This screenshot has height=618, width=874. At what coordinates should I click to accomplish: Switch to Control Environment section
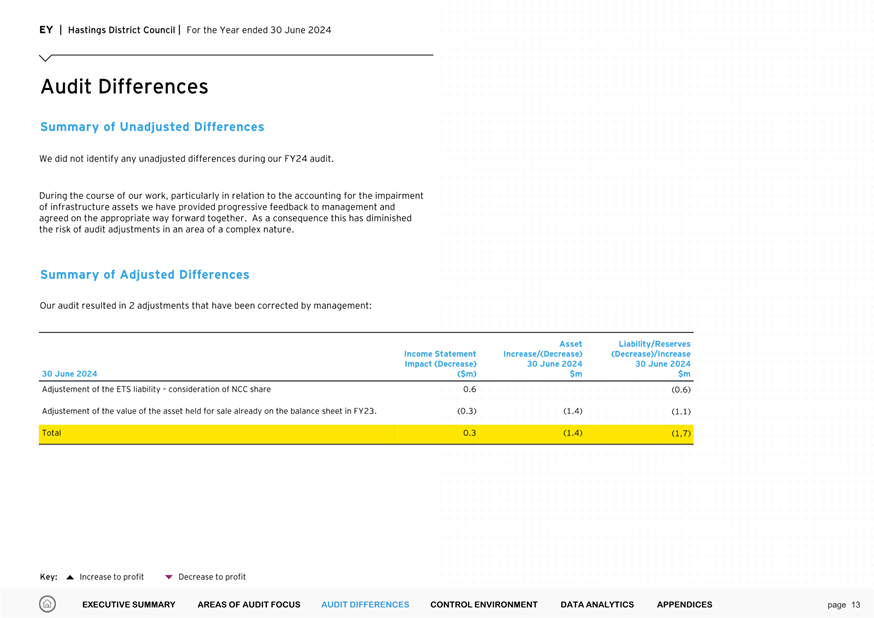tap(484, 605)
